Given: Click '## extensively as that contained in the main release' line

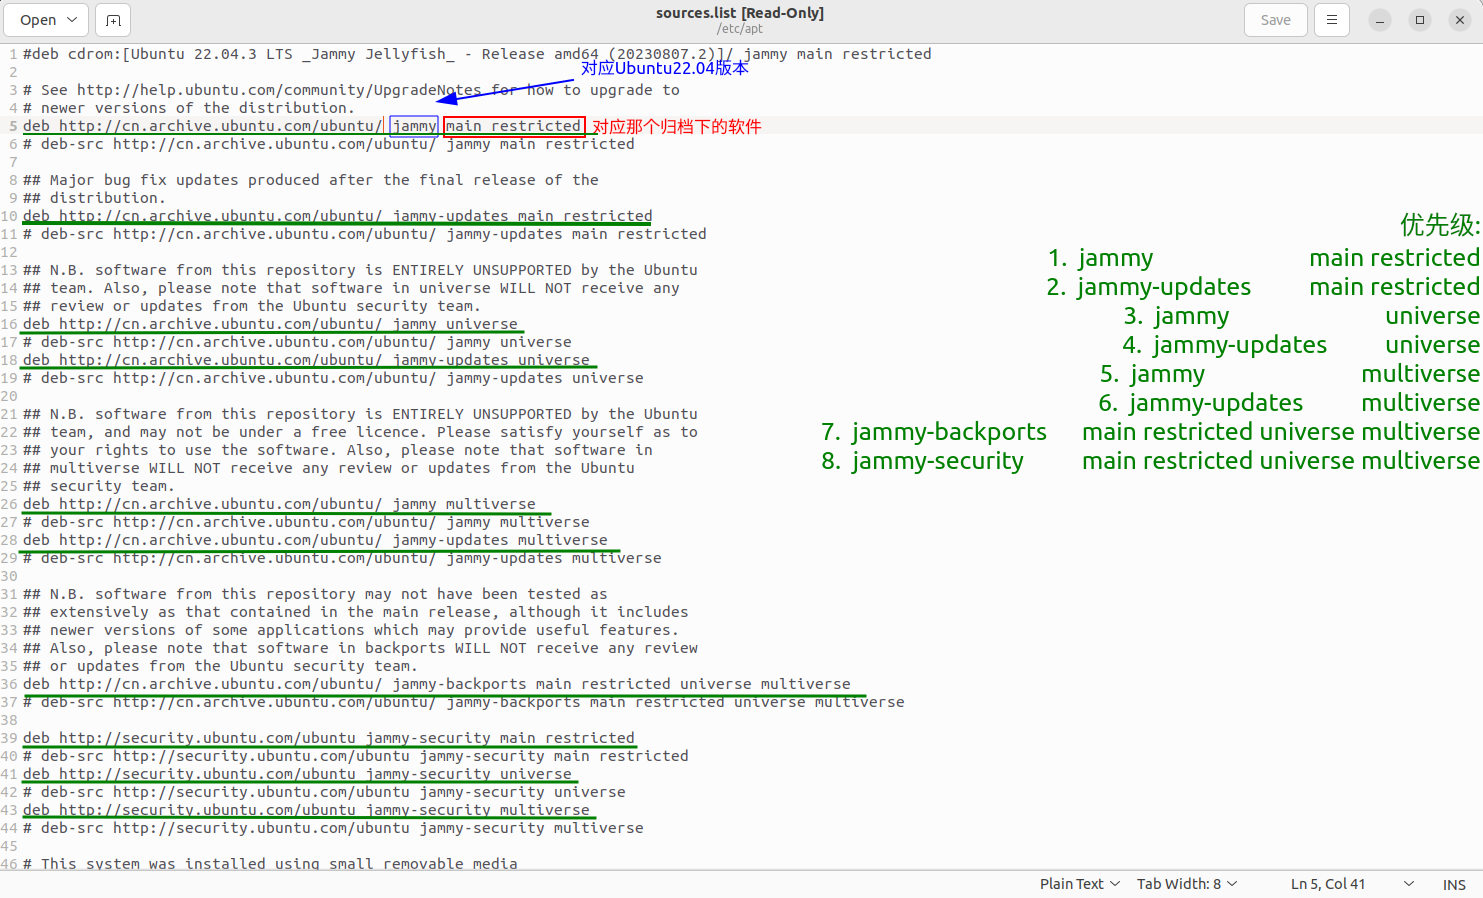Looking at the screenshot, I should (x=356, y=612).
